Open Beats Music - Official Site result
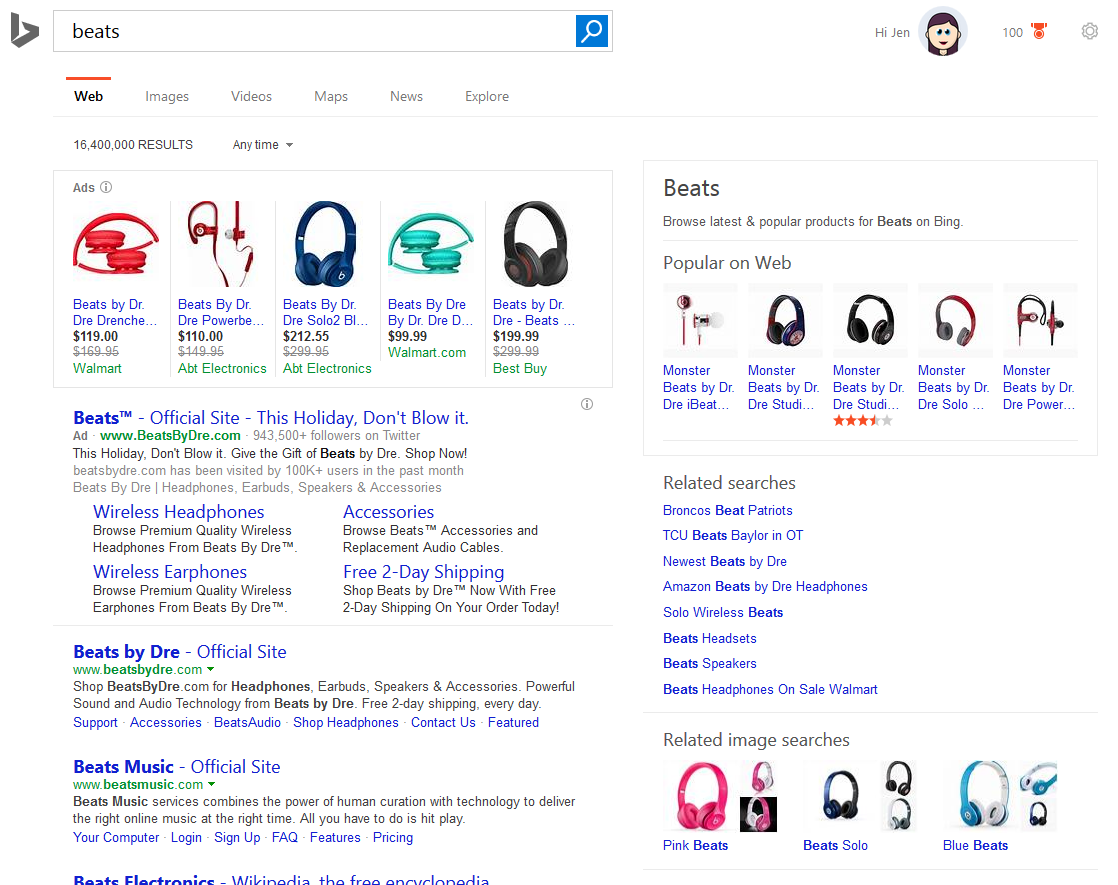 (x=176, y=767)
